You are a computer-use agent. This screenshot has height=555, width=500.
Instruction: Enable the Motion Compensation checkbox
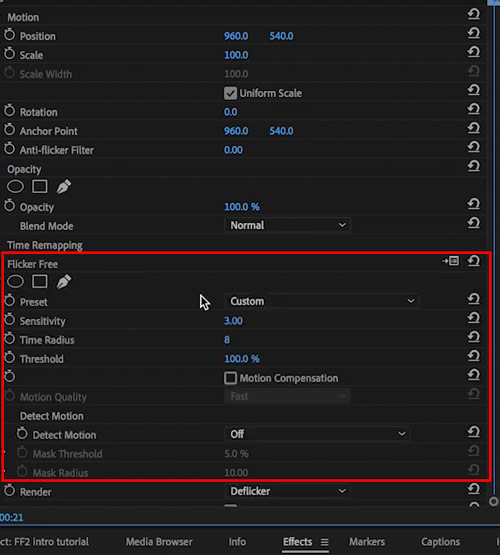tap(230, 378)
